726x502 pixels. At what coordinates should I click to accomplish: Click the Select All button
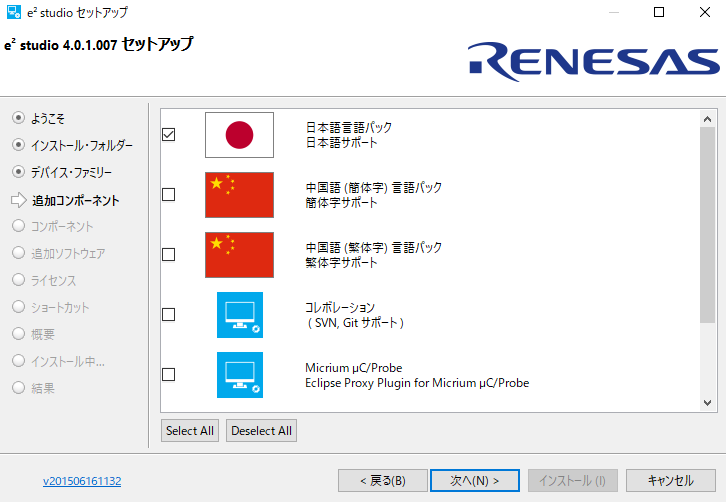coord(190,431)
